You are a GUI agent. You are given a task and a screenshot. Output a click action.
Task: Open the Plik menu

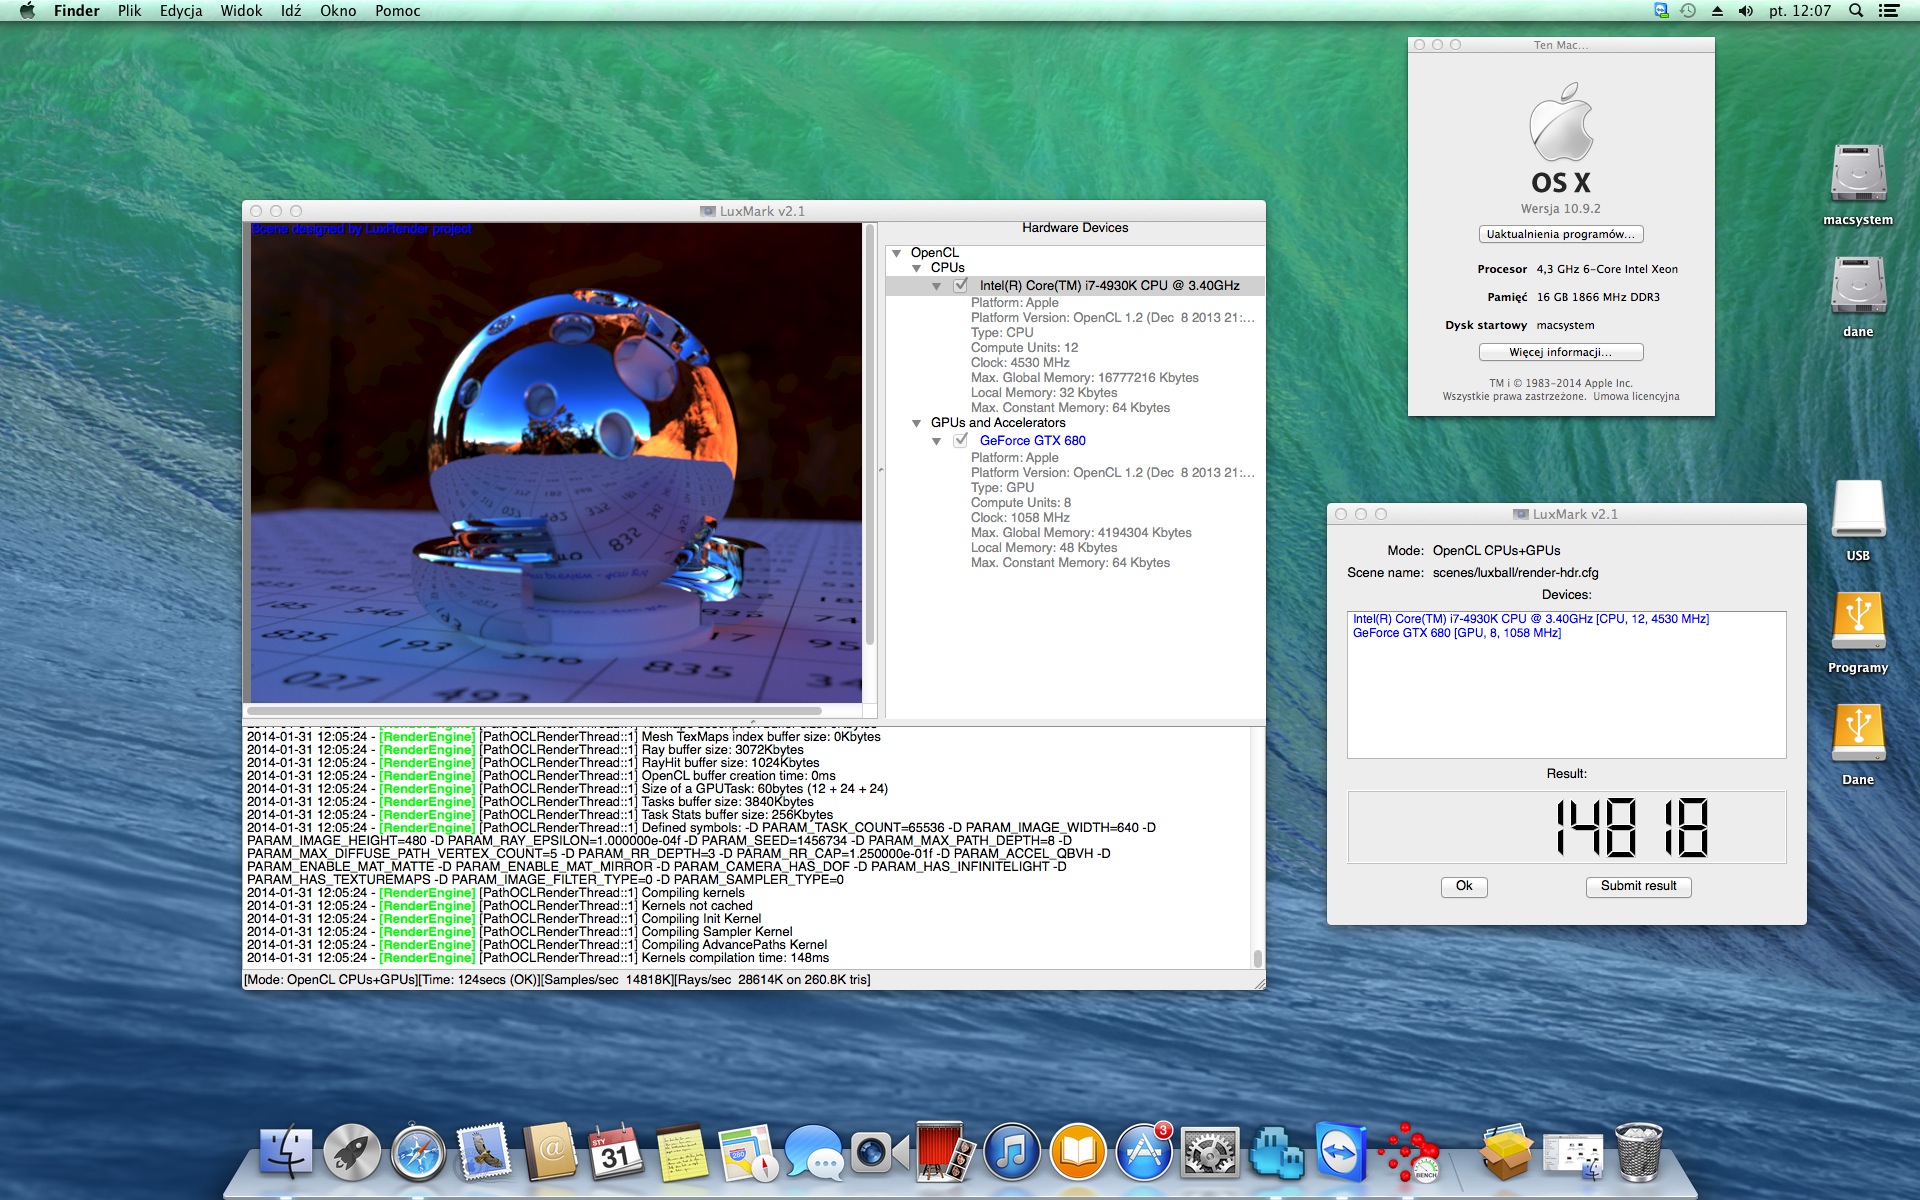129,11
